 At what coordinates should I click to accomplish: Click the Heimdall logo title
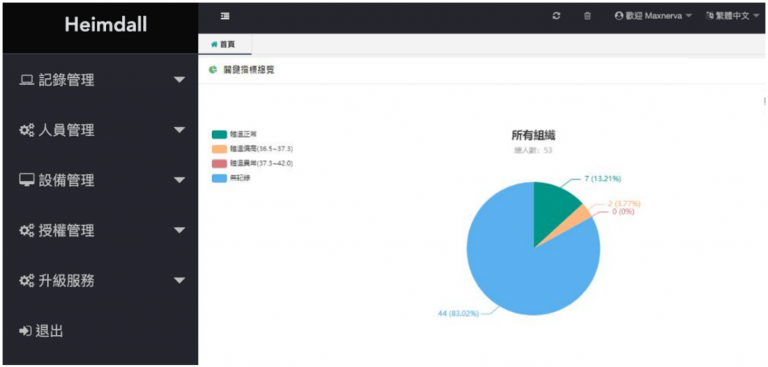(106, 25)
